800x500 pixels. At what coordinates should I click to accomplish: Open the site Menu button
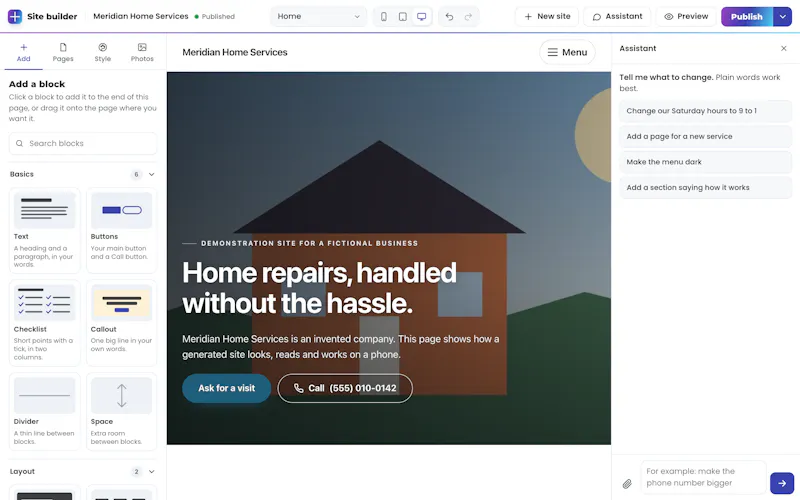coord(567,52)
